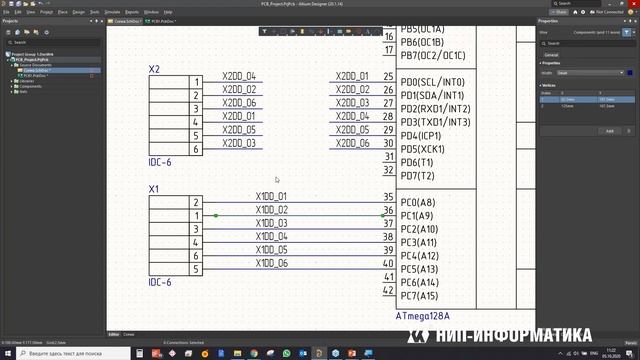The height and width of the screenshot is (360, 640).
Task: Open the Design menu
Action: [78, 12]
